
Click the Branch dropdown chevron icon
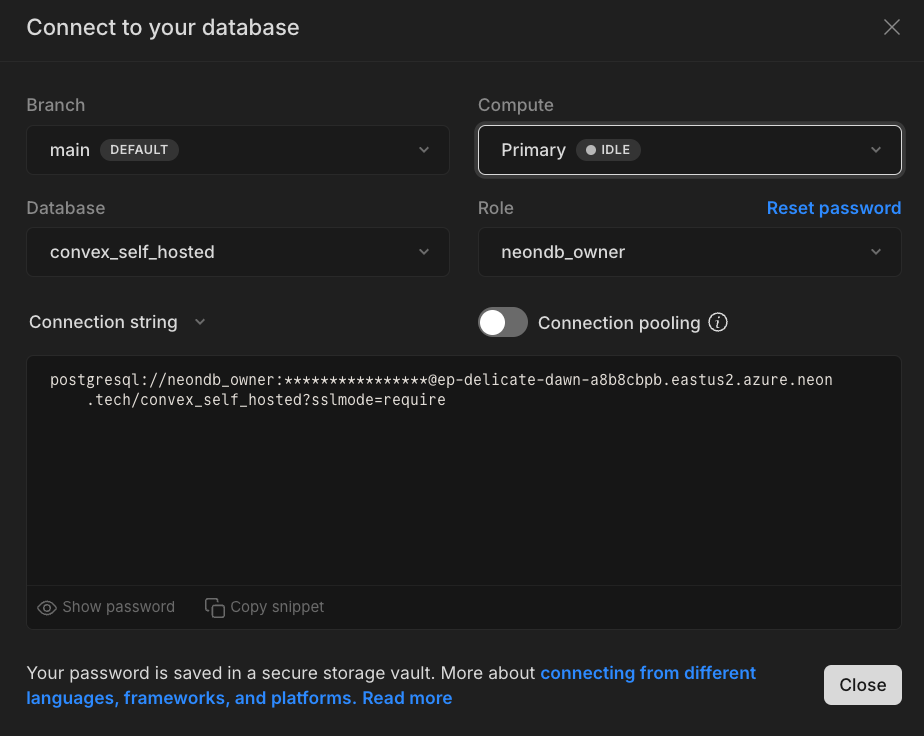tap(424, 149)
